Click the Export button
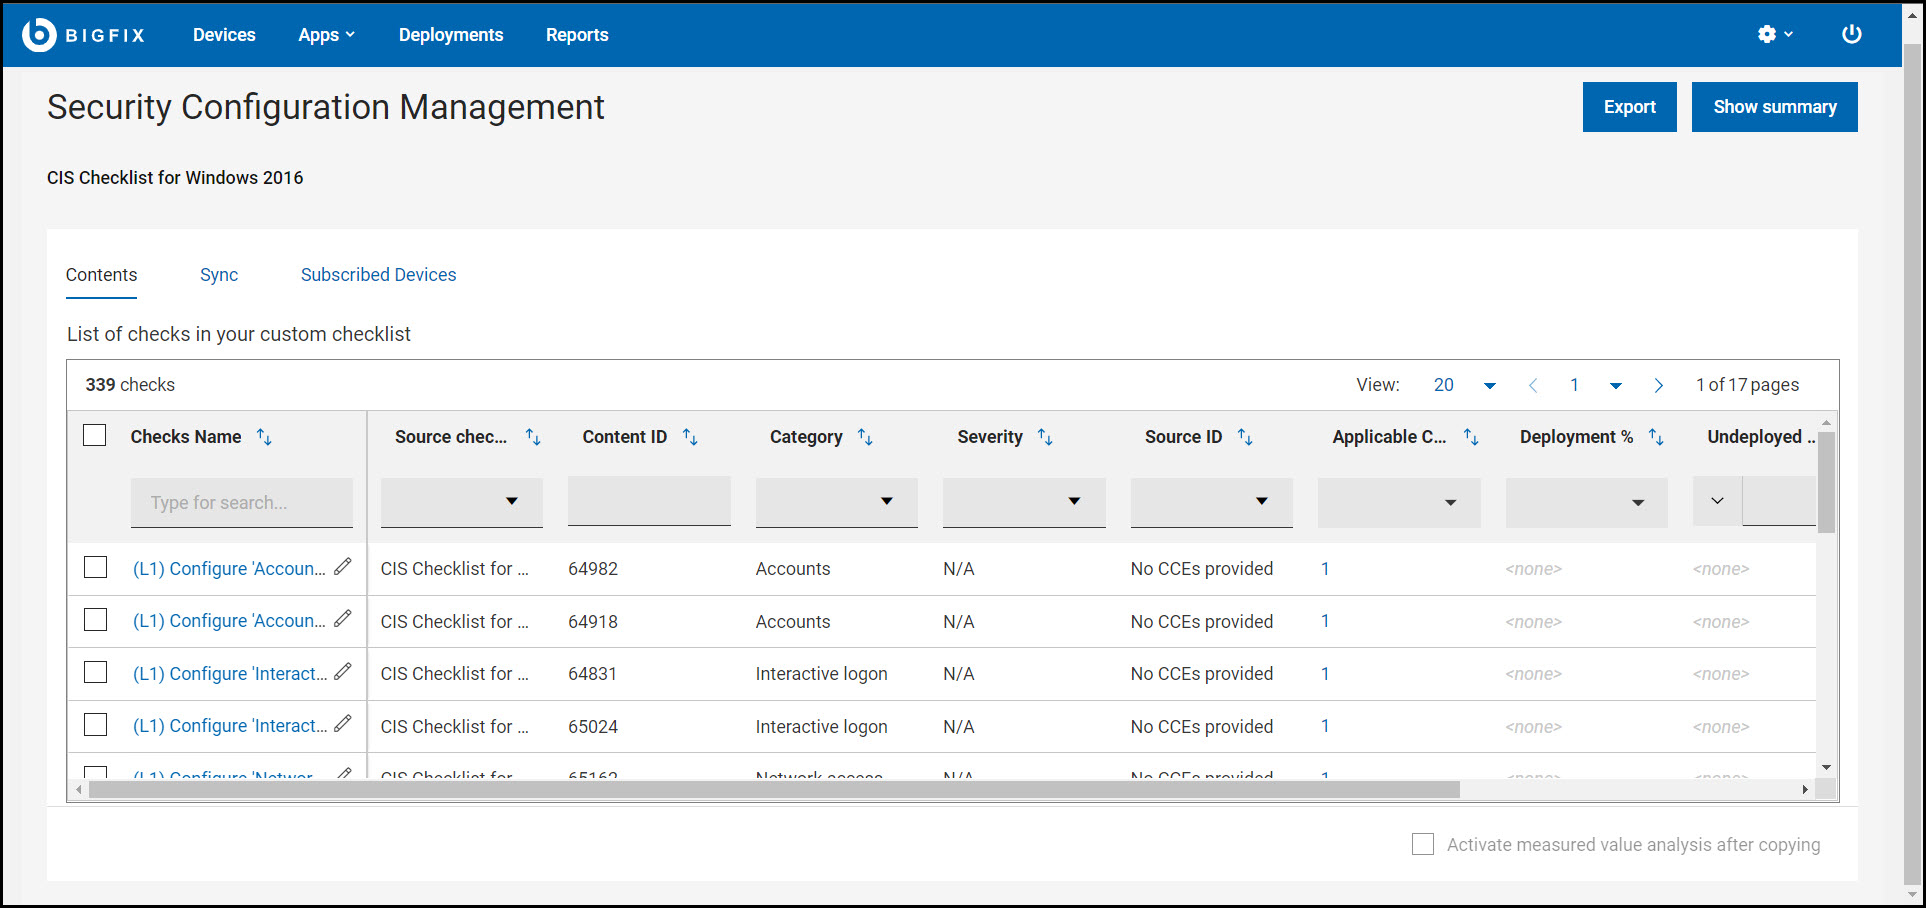The height and width of the screenshot is (908, 1926). pos(1629,107)
